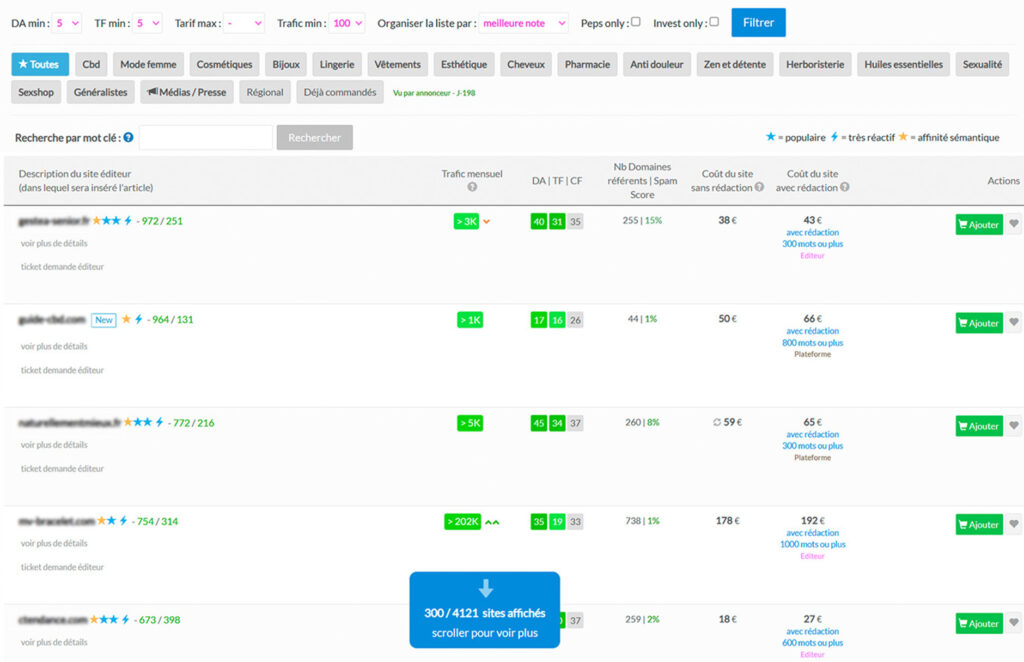Expand voir plus de détails in the 964 / 131 row
1024x662 pixels.
click(54, 347)
